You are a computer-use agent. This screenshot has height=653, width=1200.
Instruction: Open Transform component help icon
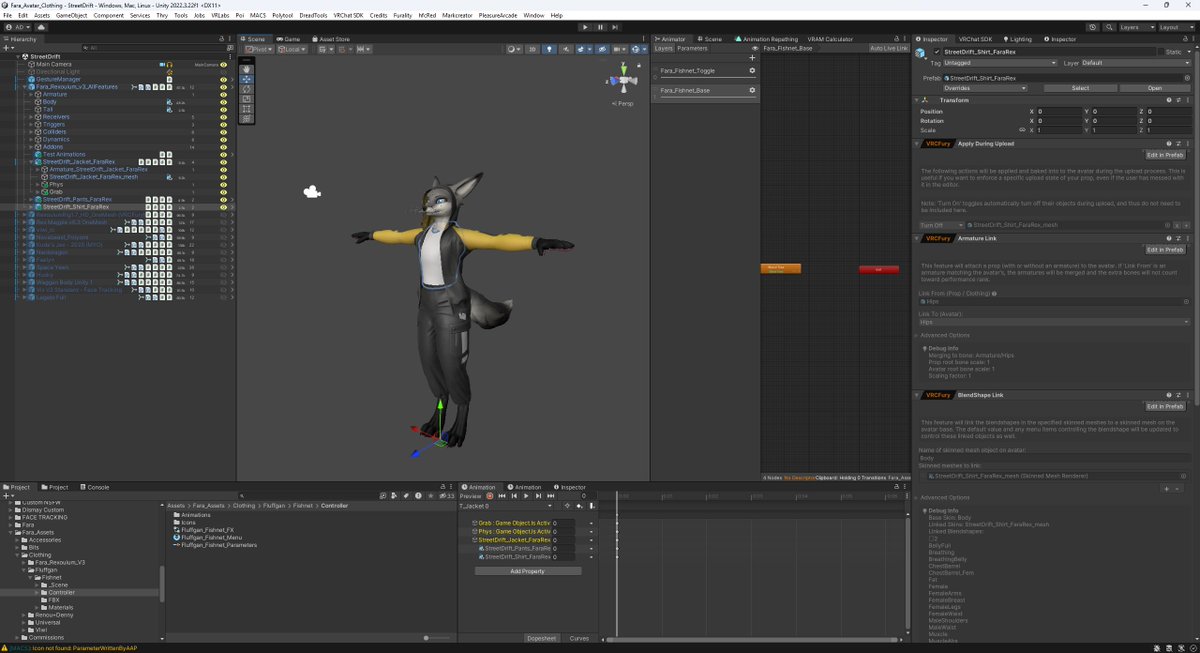point(1168,100)
